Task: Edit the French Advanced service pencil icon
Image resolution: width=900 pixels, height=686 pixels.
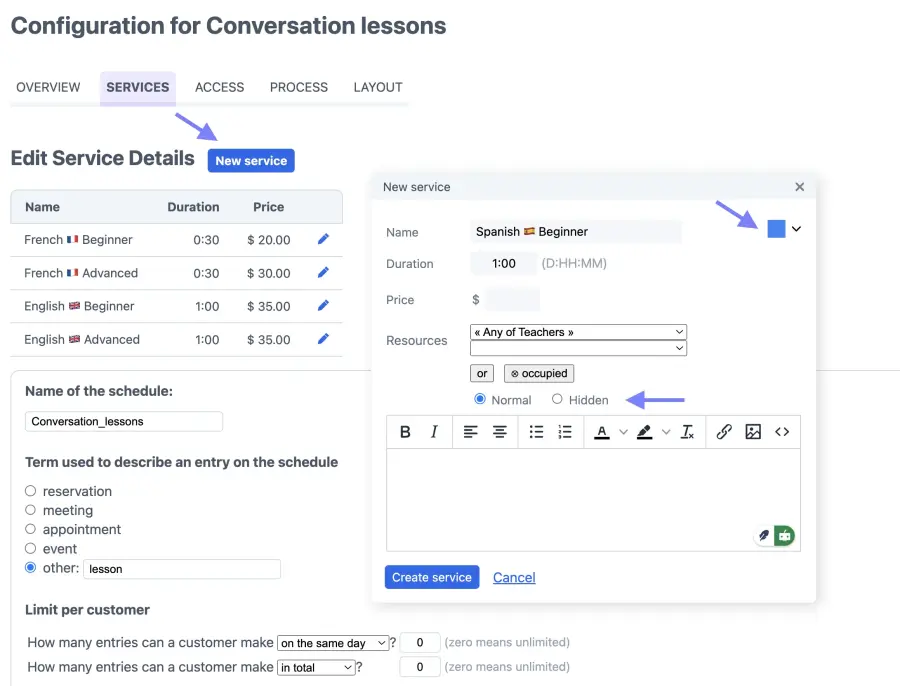Action: 323,272
